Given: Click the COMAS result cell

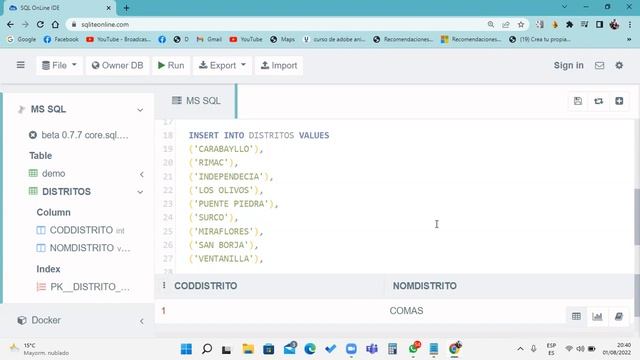Looking at the screenshot, I should 406,311.
